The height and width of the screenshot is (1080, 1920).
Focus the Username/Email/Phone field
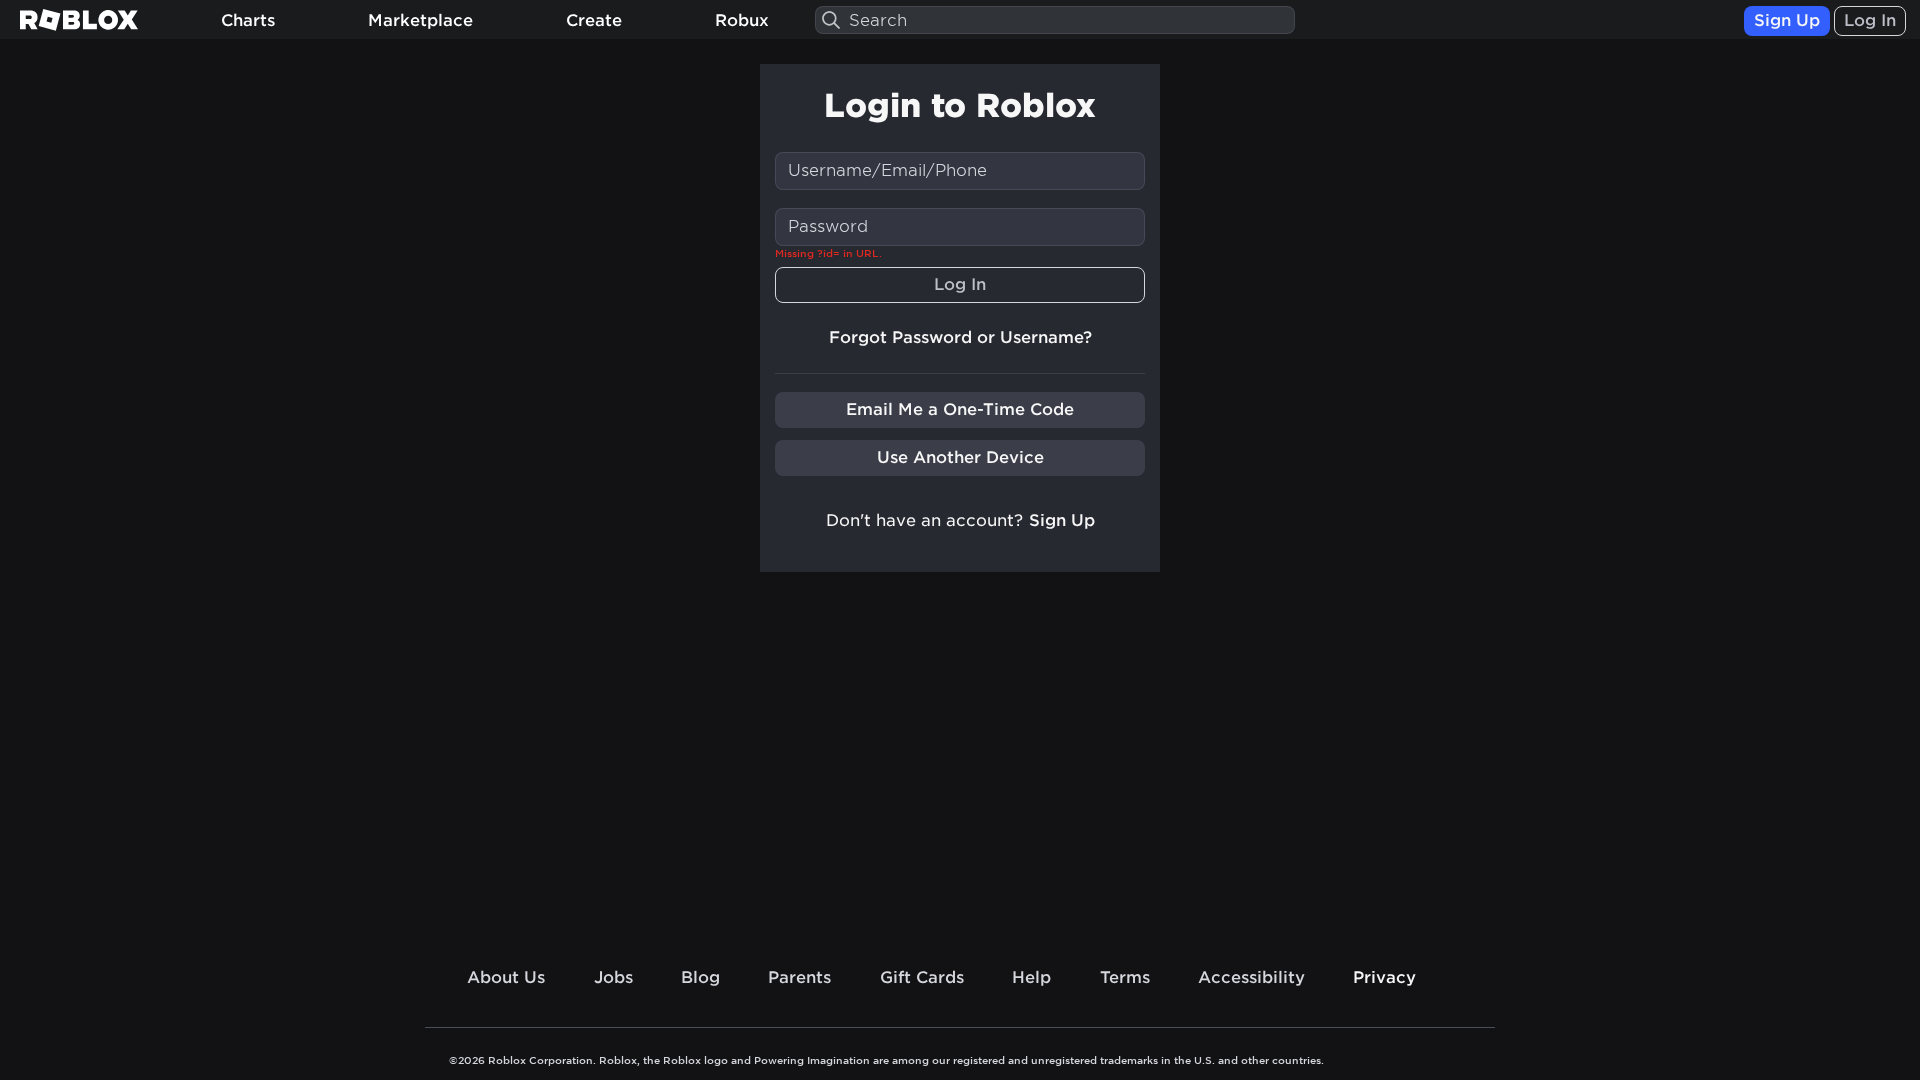pyautogui.click(x=960, y=171)
